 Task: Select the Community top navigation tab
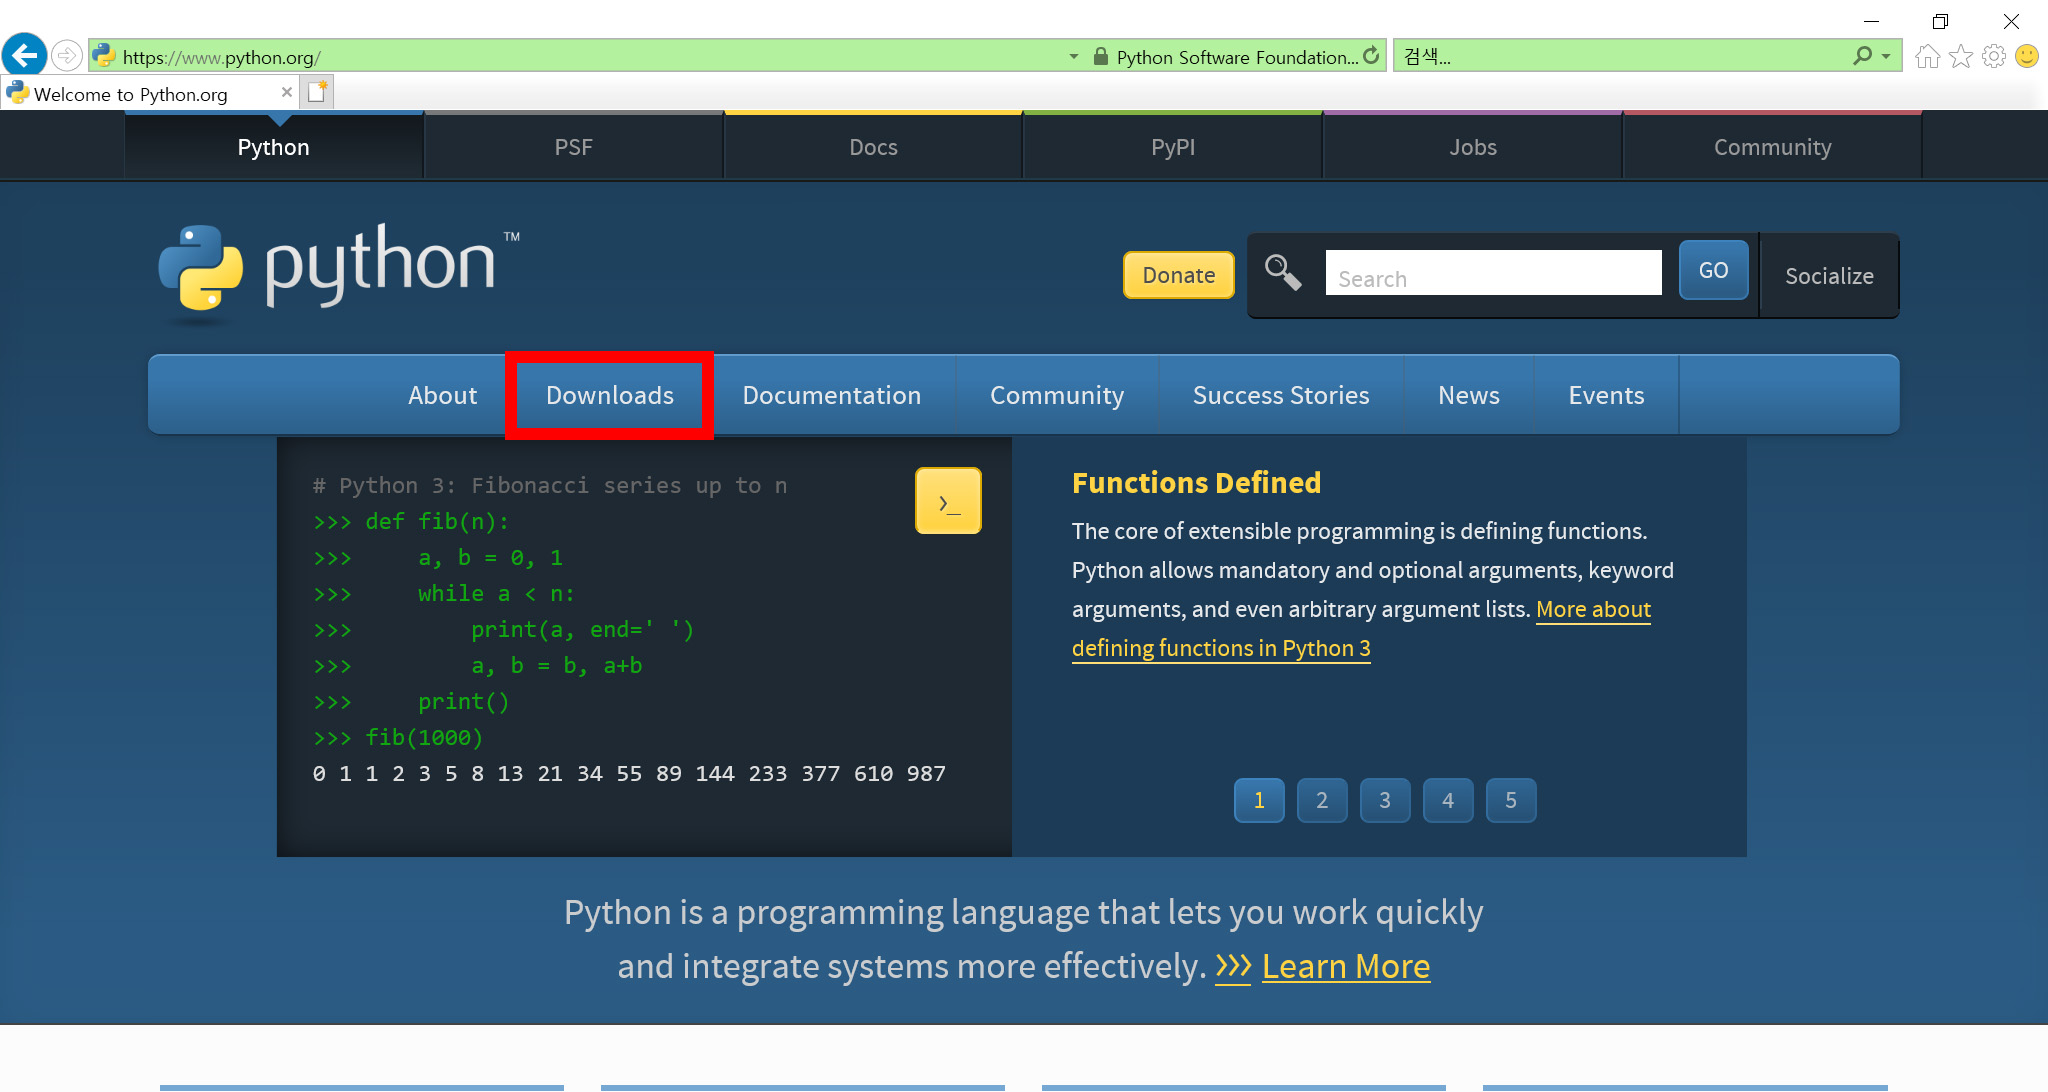[1773, 147]
